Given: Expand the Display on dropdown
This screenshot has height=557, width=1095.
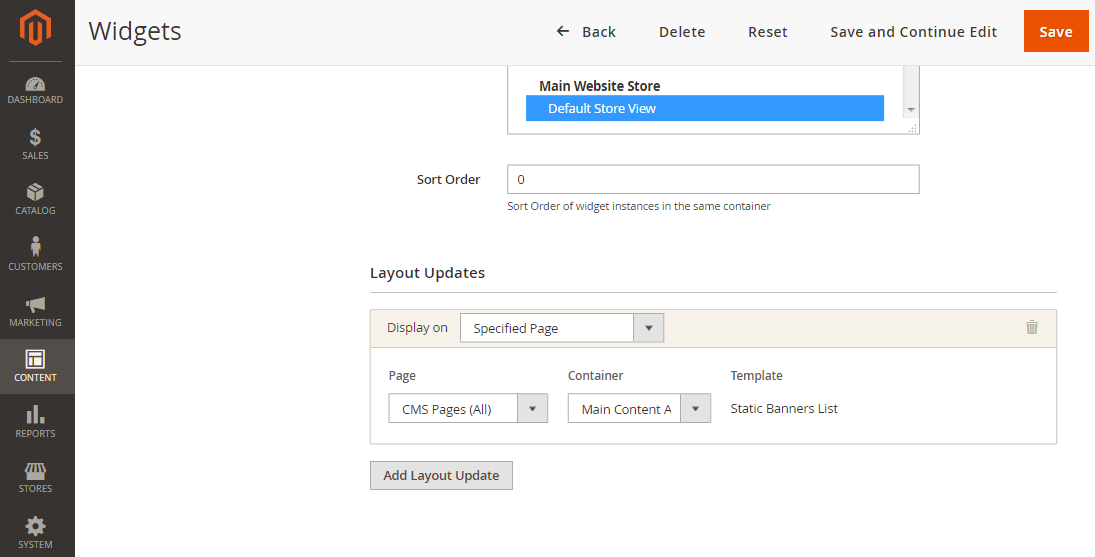Looking at the screenshot, I should click(561, 328).
